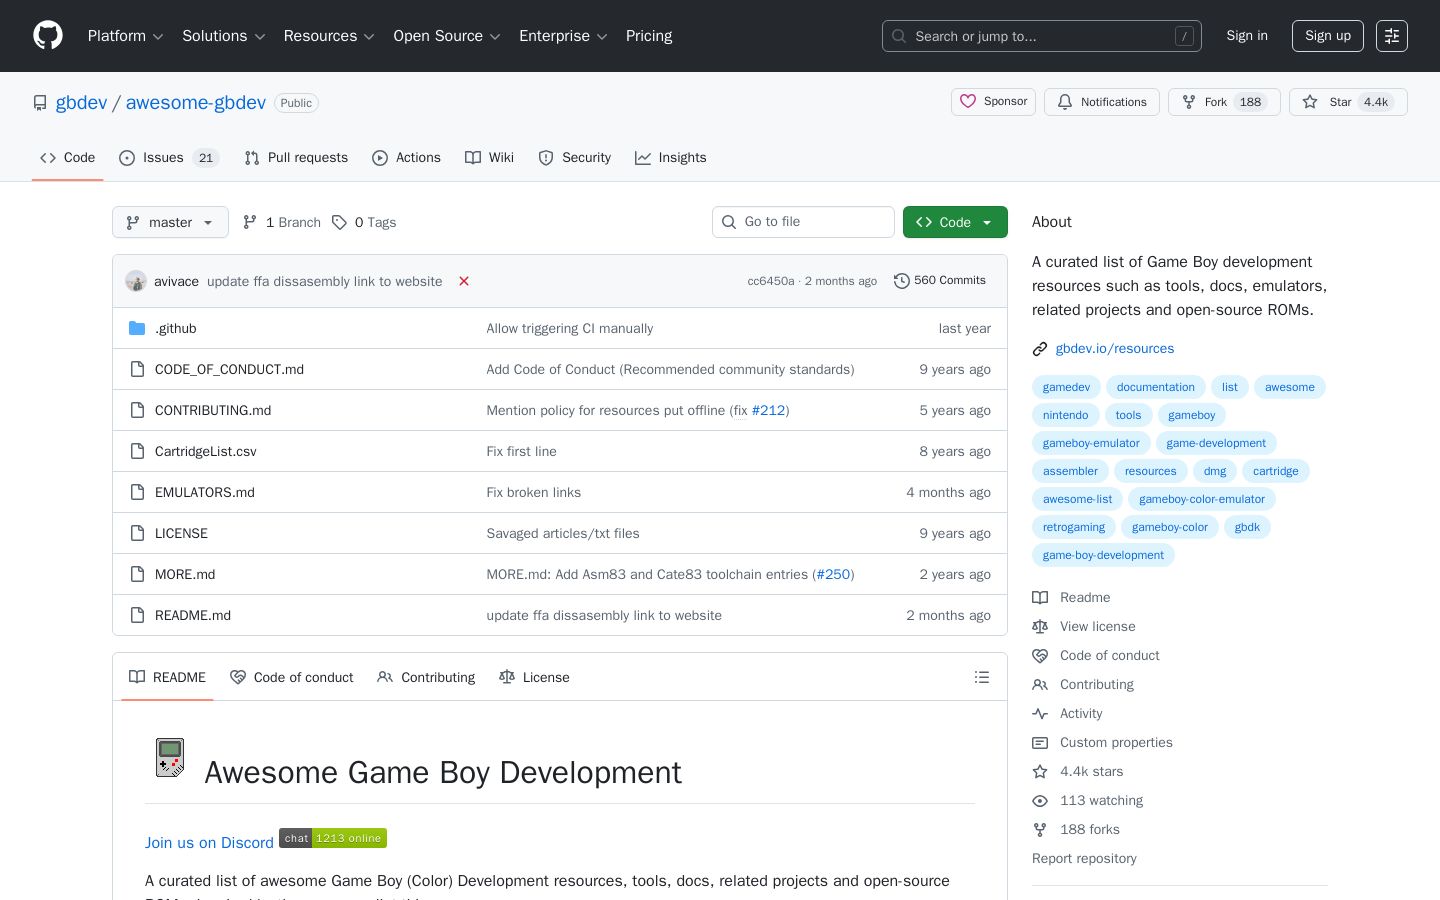The height and width of the screenshot is (900, 1440).
Task: Click the Sign in link
Action: point(1247,36)
